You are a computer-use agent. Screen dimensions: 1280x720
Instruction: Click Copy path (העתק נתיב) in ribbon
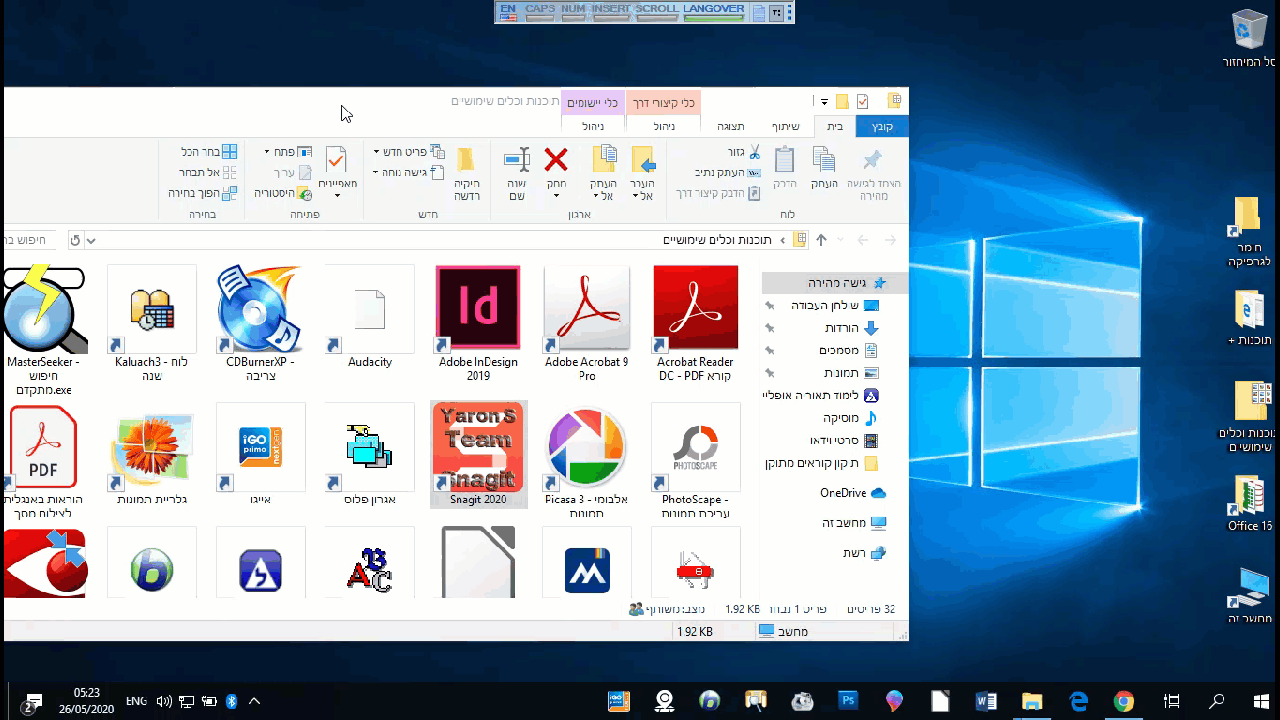pyautogui.click(x=728, y=172)
